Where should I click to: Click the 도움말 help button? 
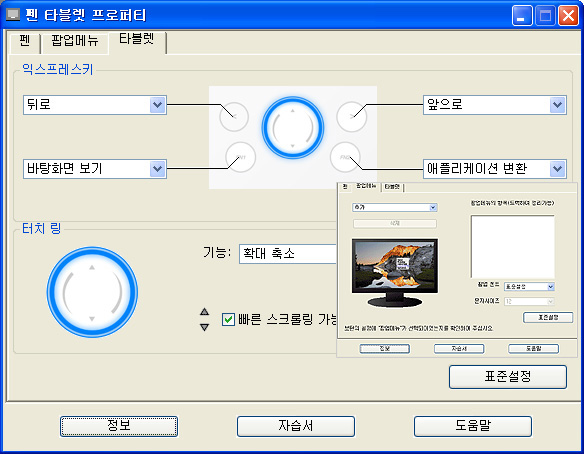pos(473,426)
